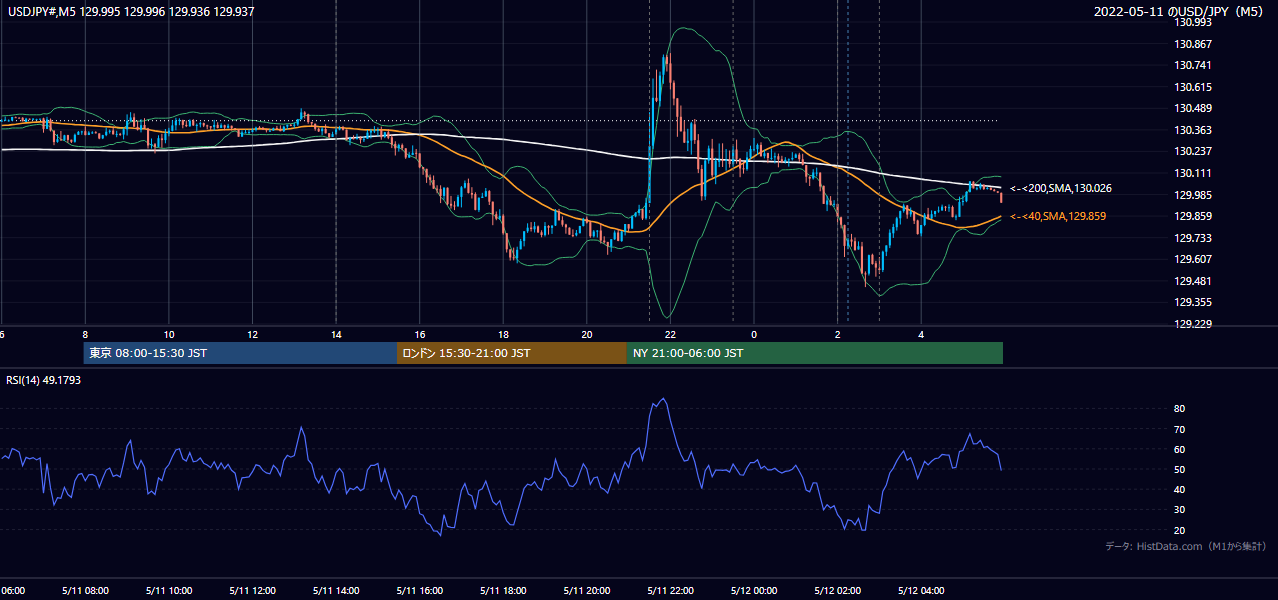
Task: Click the 5/11 10:00 time axis label
Action: (169, 590)
